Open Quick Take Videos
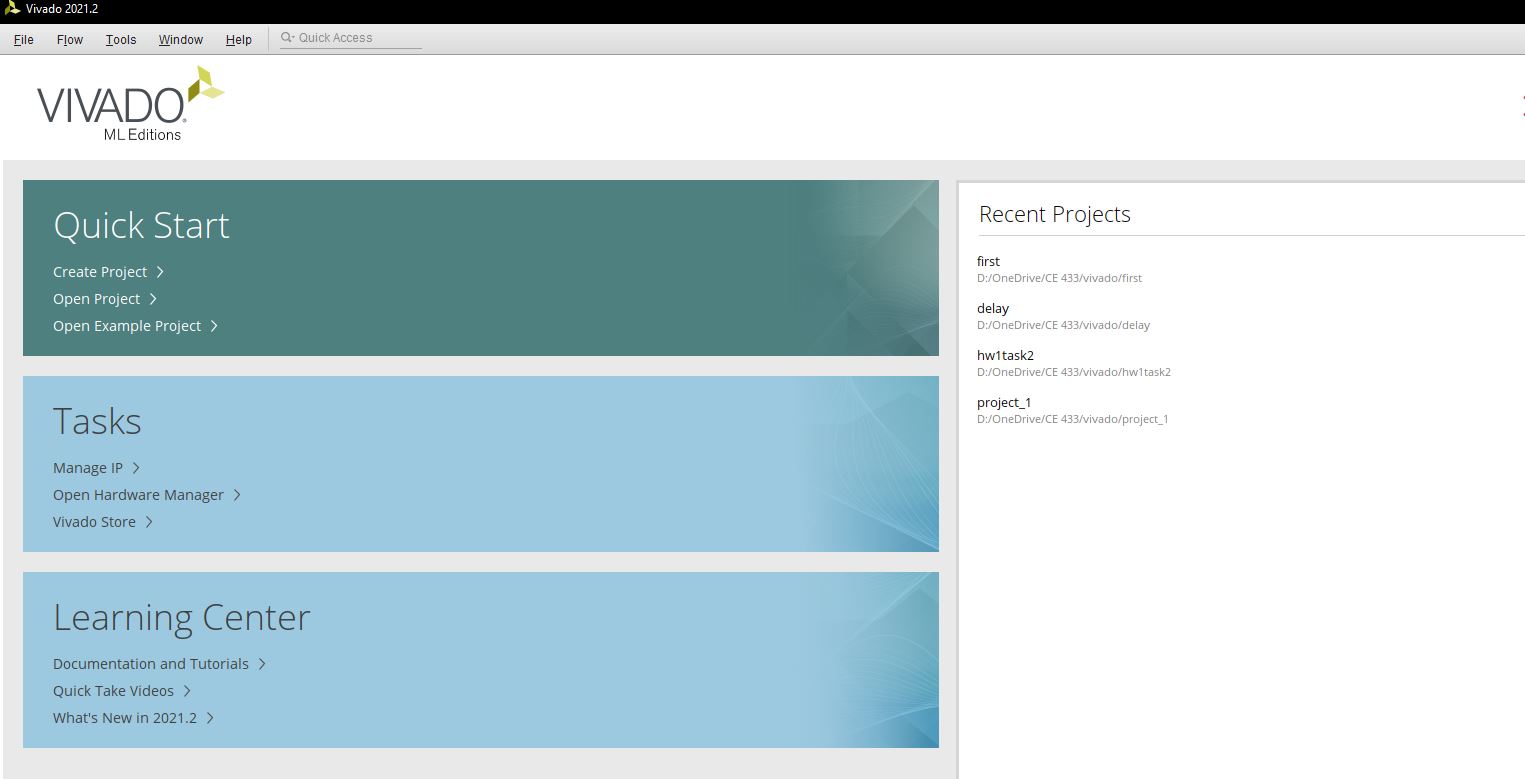The height and width of the screenshot is (779, 1525). click(x=113, y=691)
